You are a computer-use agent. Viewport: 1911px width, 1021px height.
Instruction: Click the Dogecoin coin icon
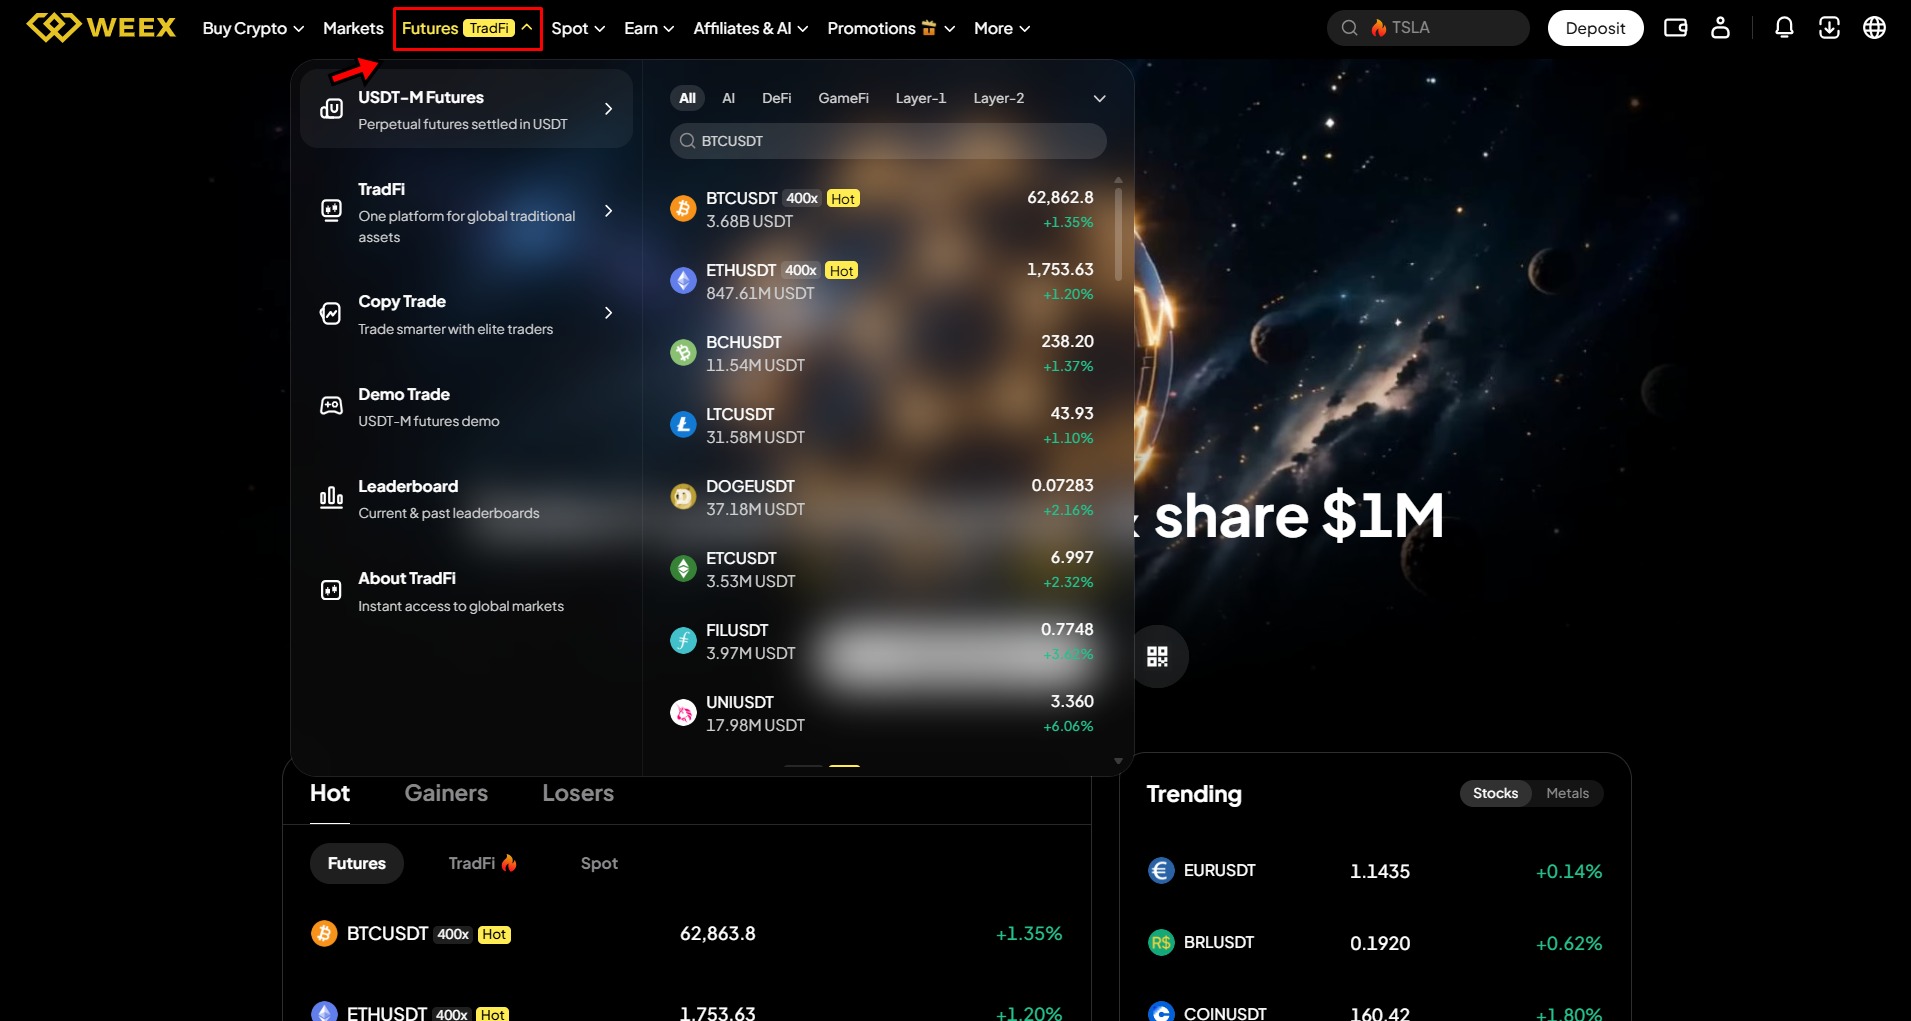tap(683, 496)
